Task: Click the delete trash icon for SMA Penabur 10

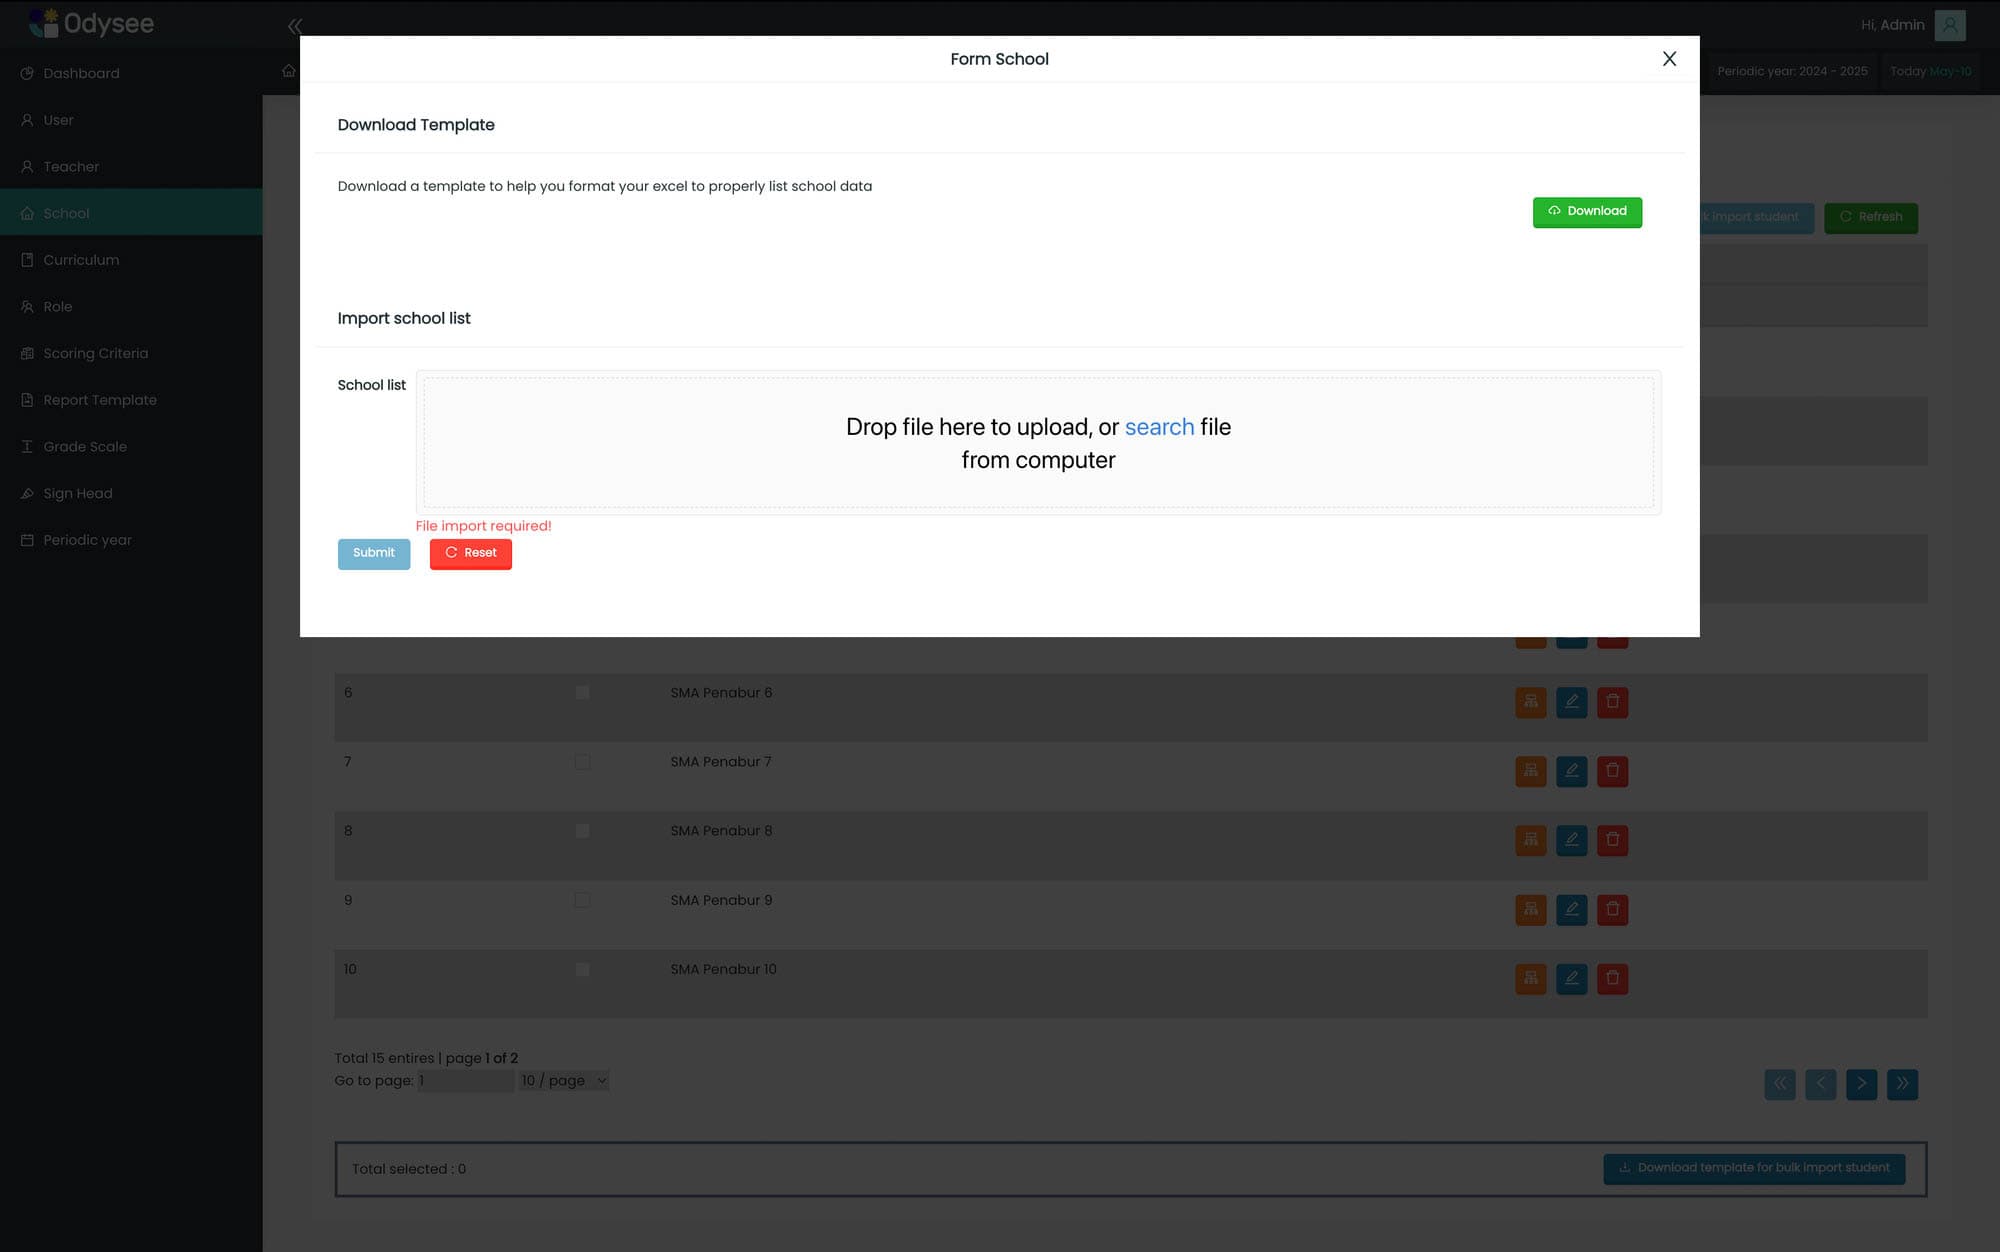Action: point(1612,978)
